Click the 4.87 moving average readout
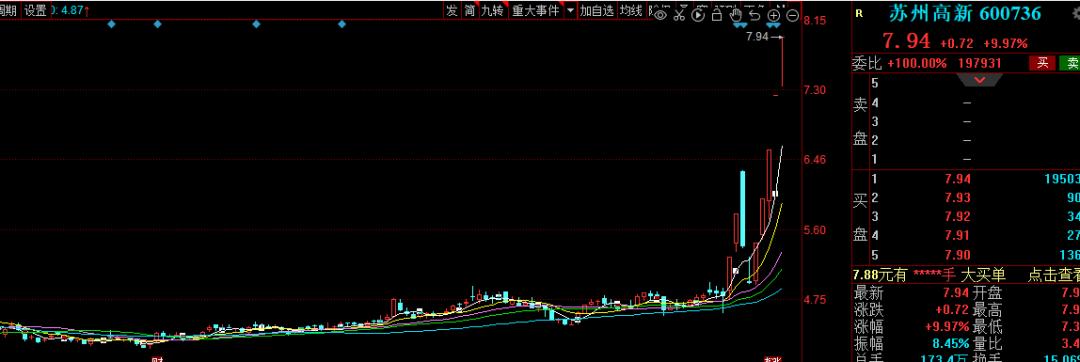 pyautogui.click(x=72, y=10)
